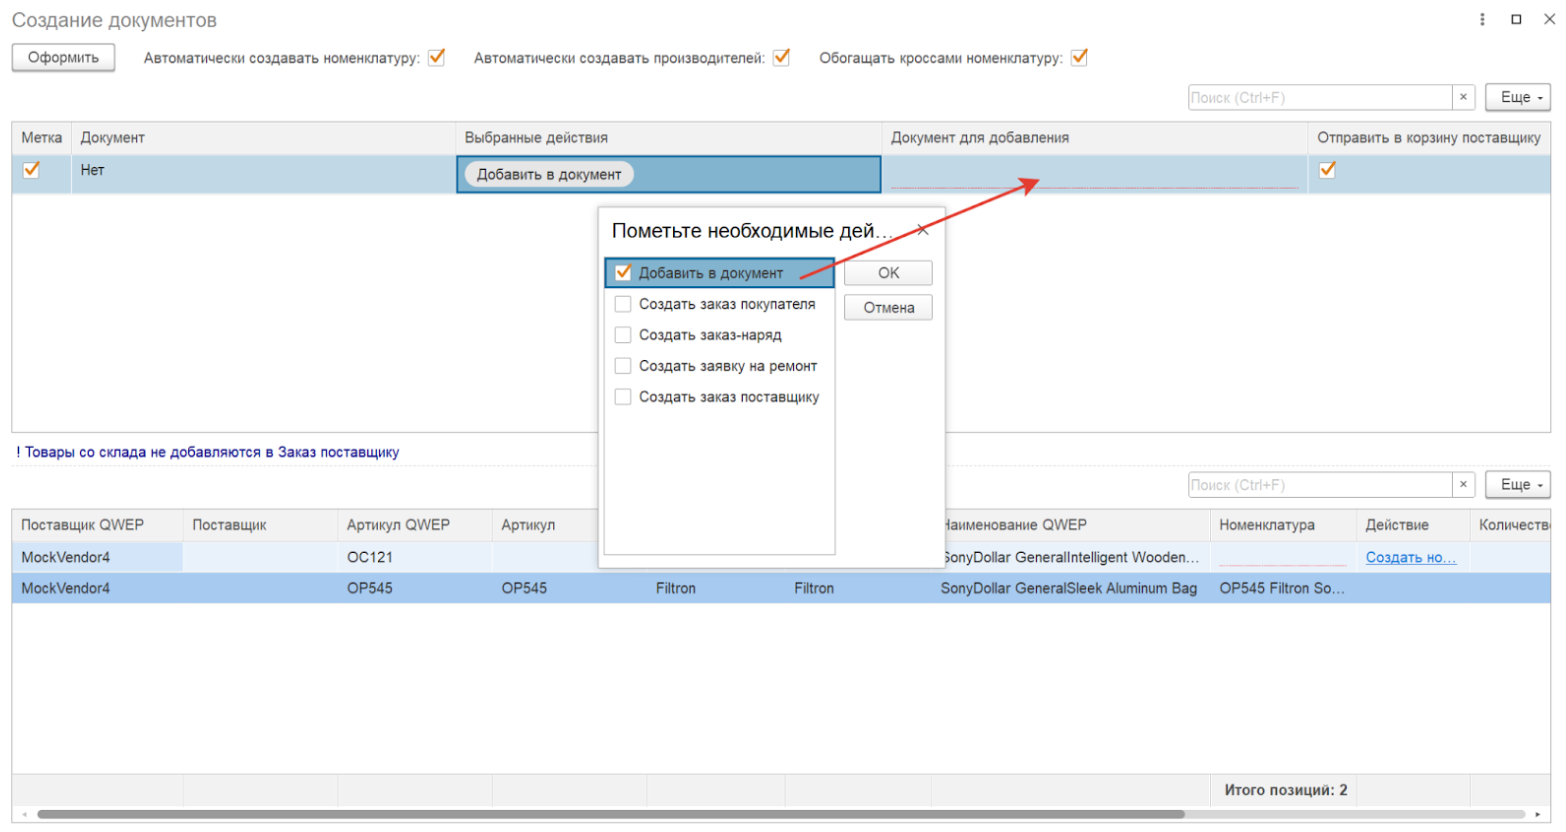
Task: Sort by 'Поставщик QWEP' column header
Action: (x=83, y=525)
